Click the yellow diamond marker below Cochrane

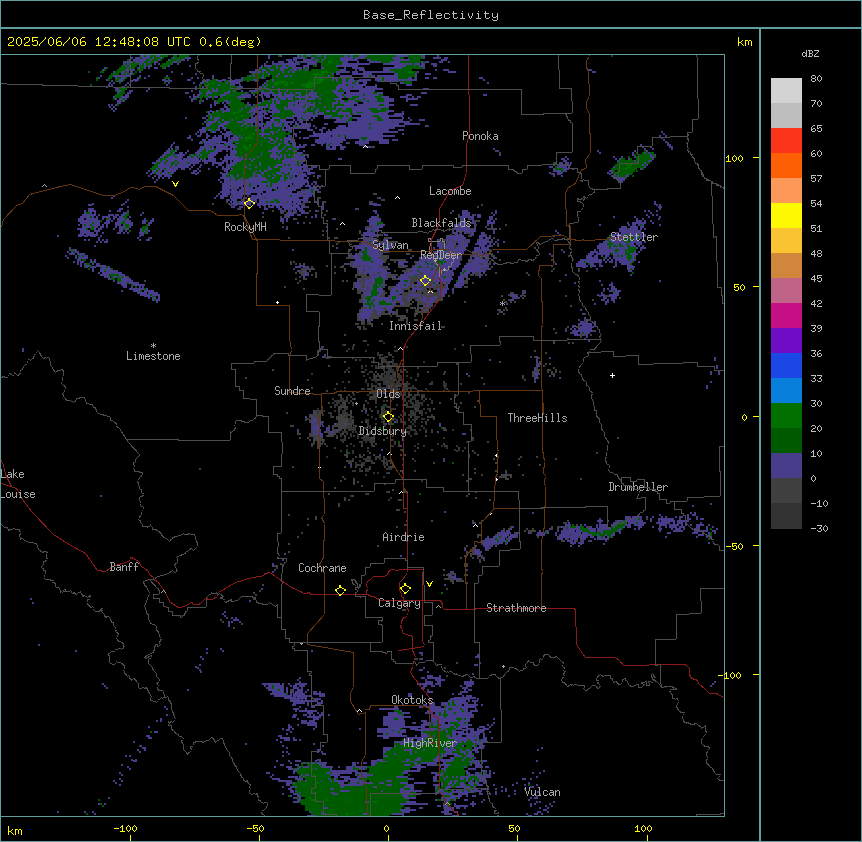pyautogui.click(x=340, y=590)
